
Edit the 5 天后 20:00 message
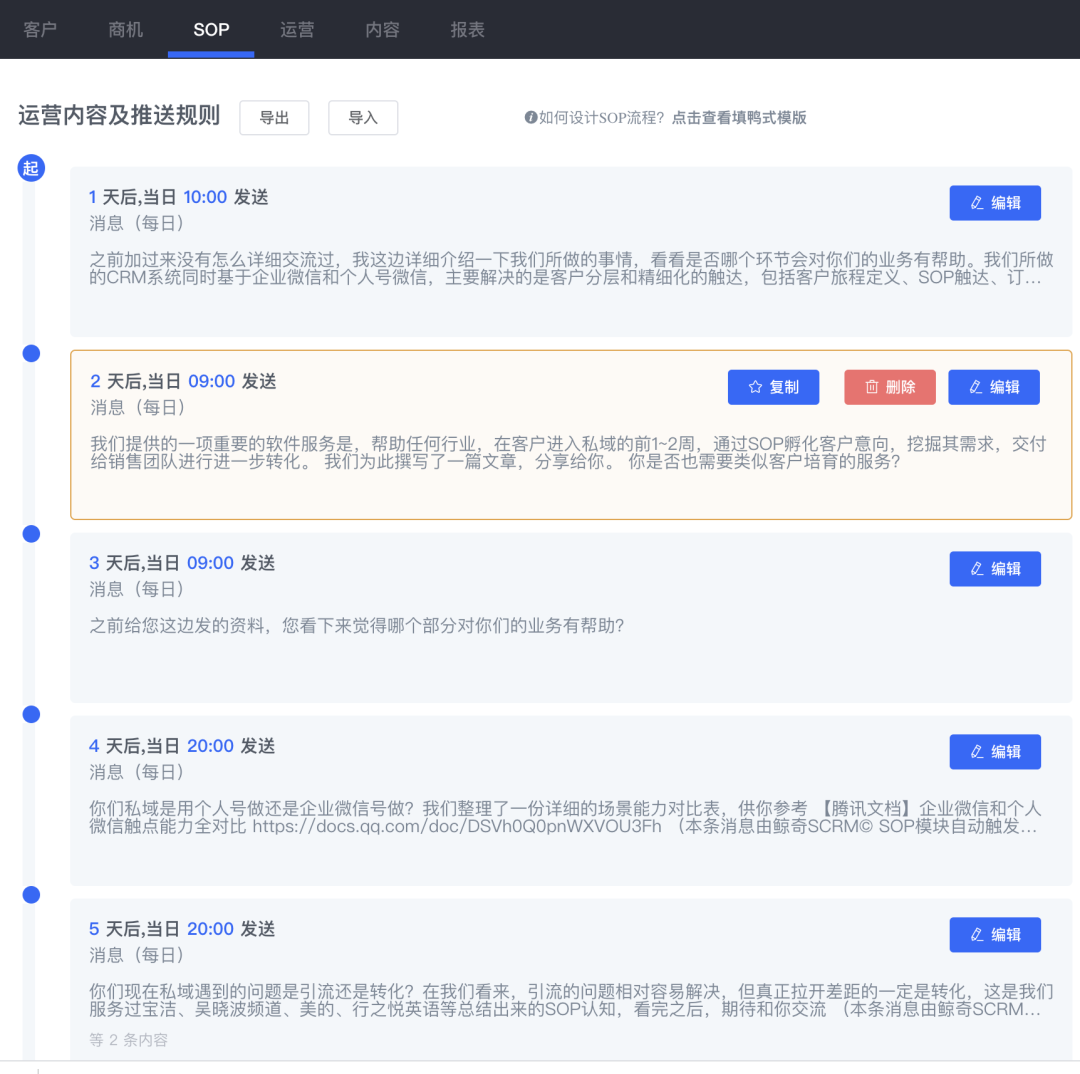pos(995,935)
